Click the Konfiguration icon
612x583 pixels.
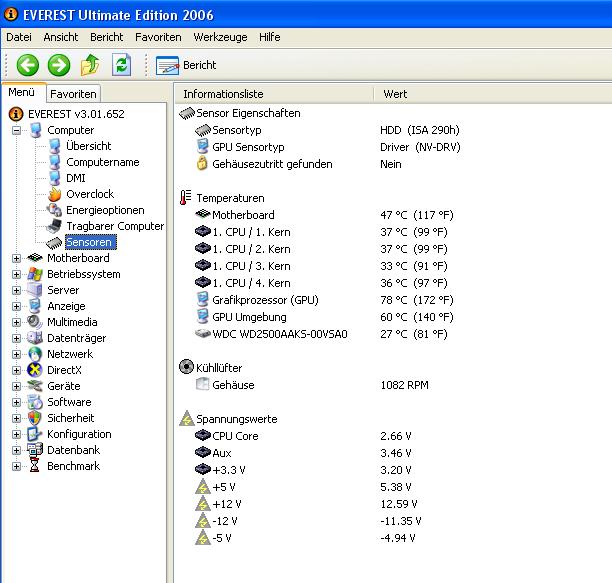[35, 434]
